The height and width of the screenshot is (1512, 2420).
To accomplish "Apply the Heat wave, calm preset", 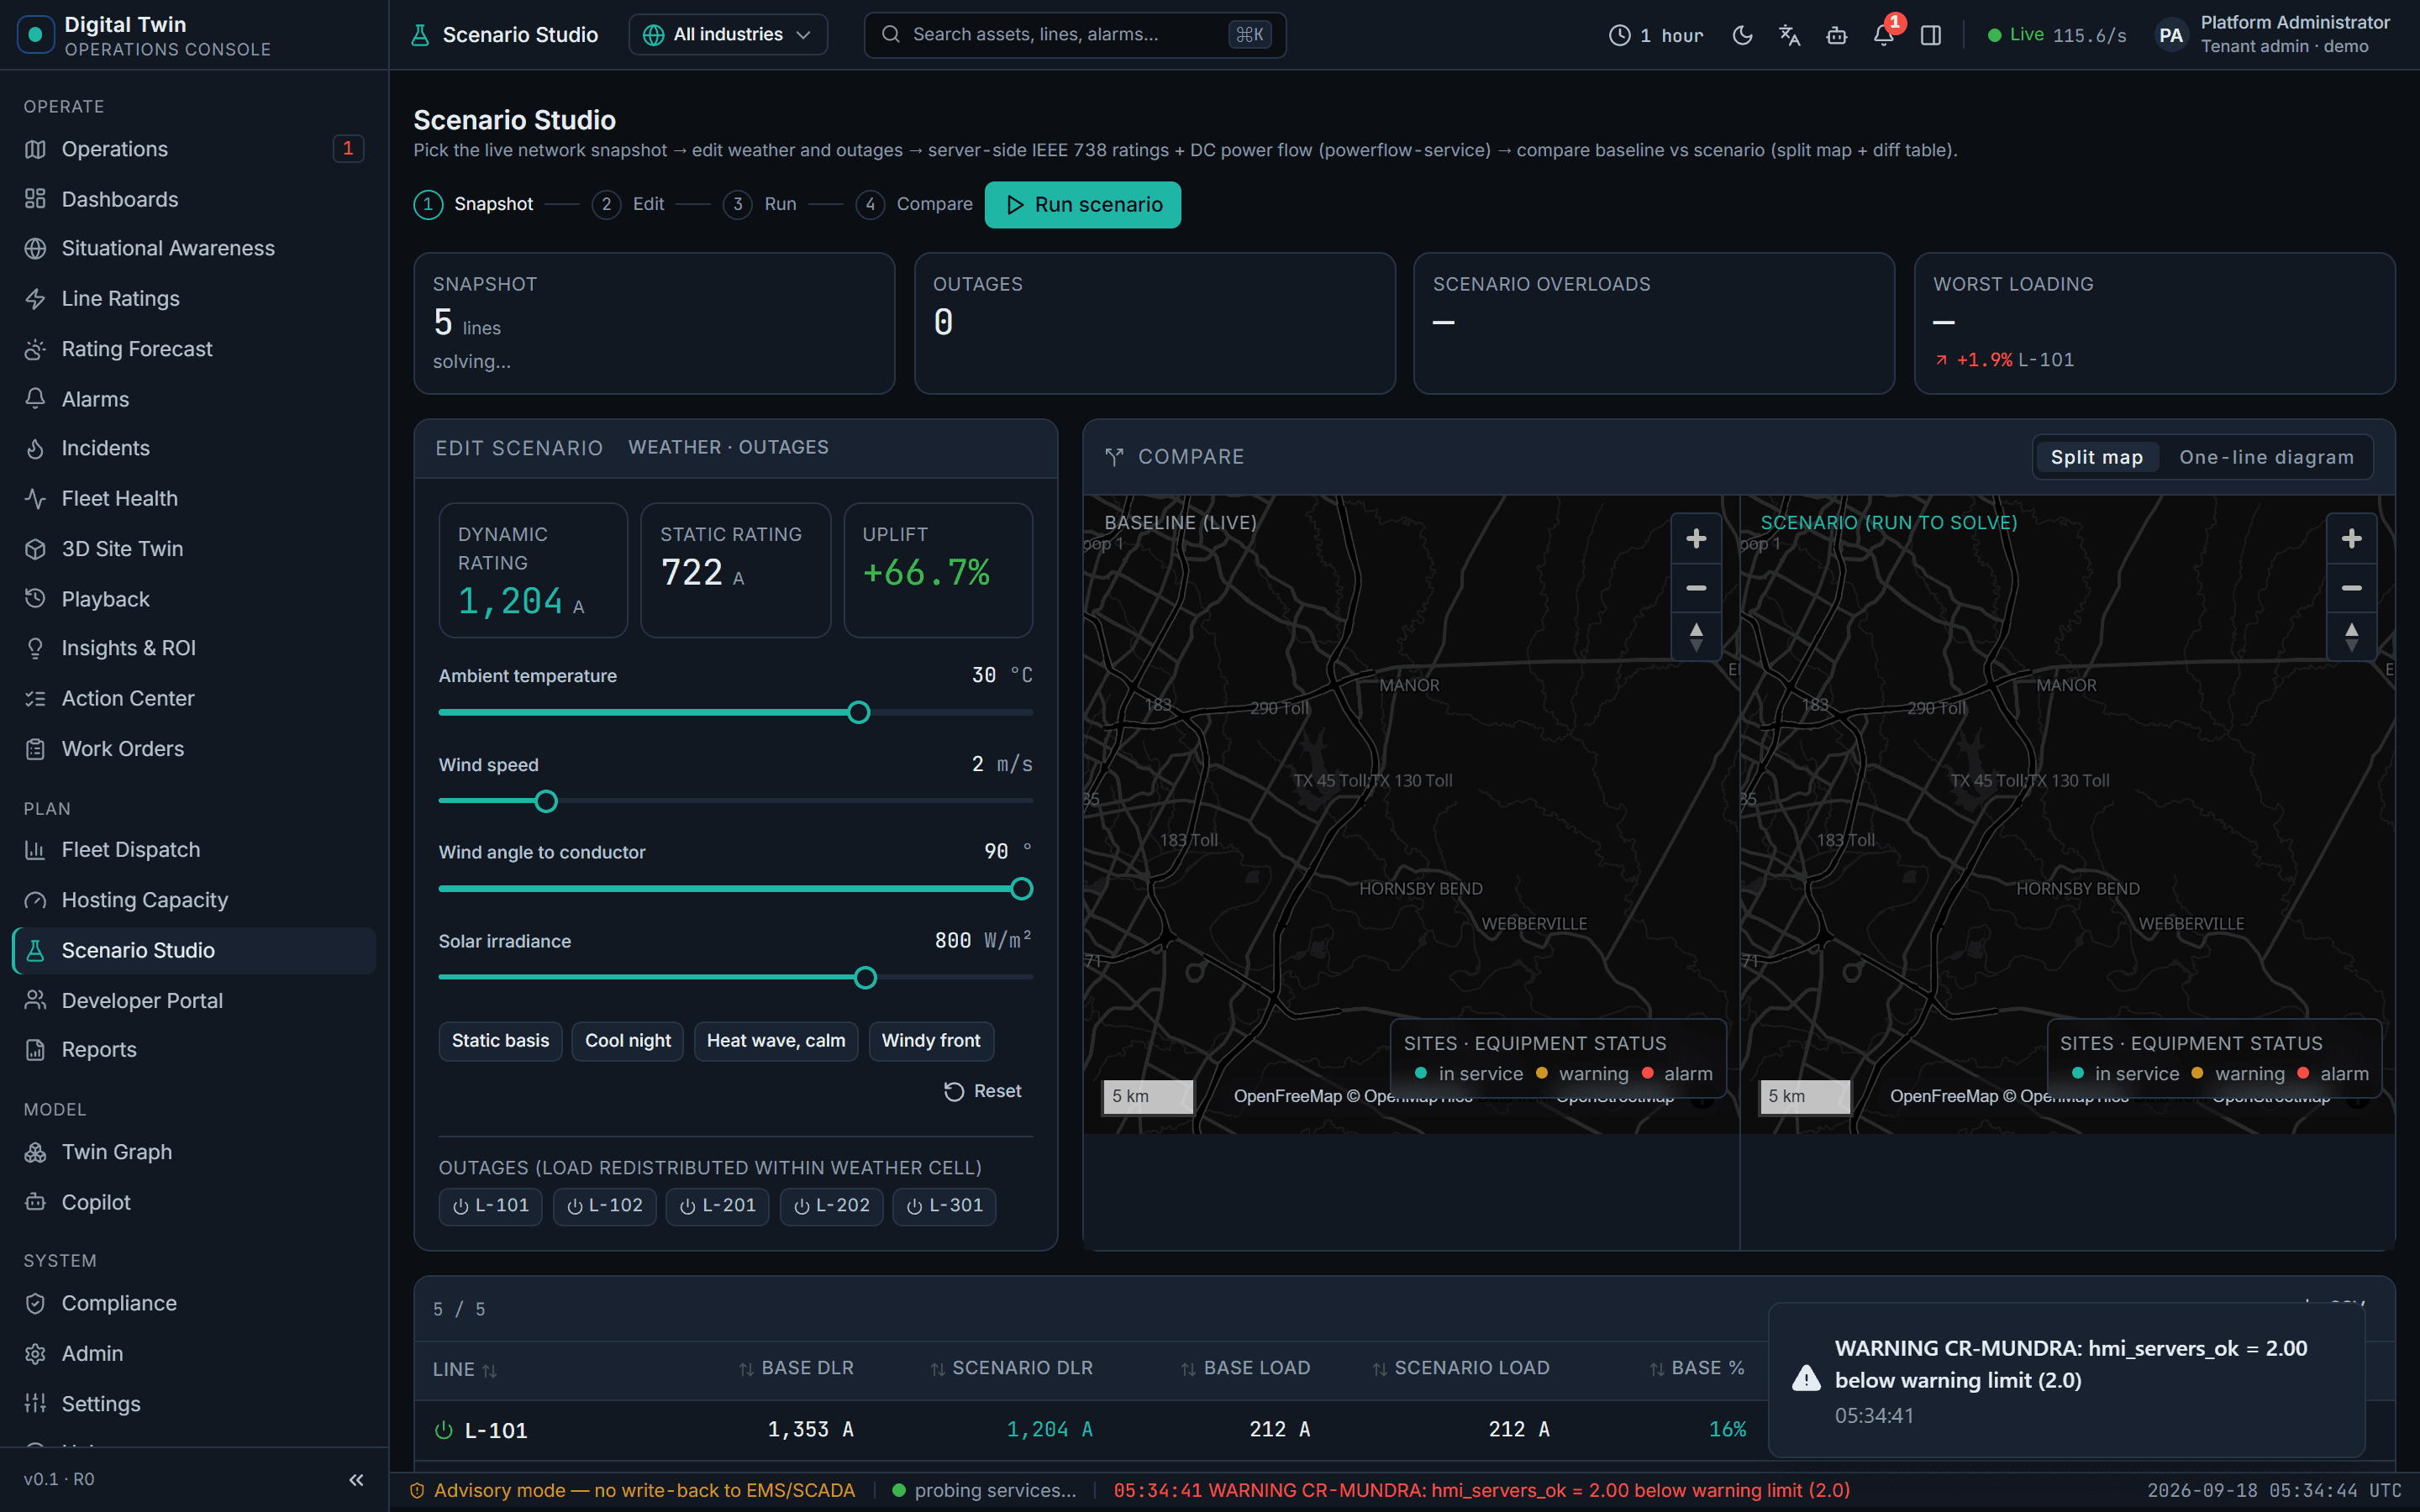I will [x=776, y=1041].
